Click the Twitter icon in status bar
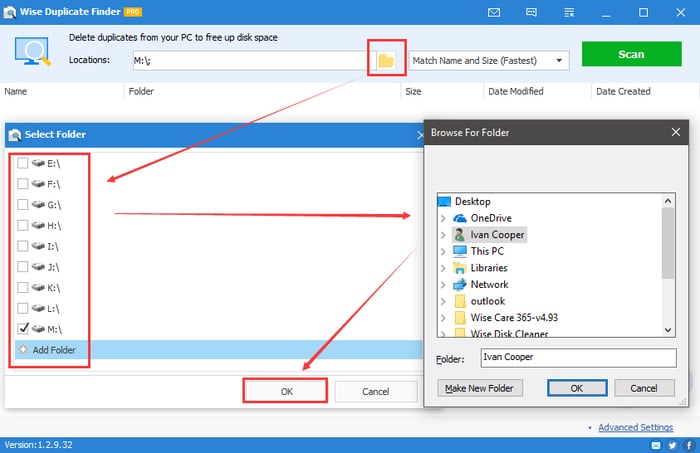 click(x=673, y=444)
